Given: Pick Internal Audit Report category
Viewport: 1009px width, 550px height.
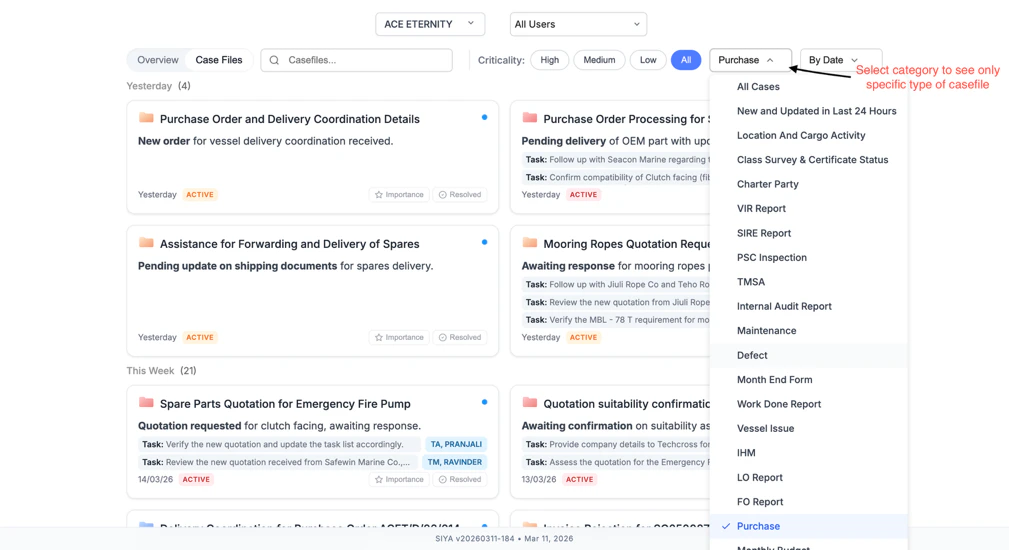Looking at the screenshot, I should coord(809,306).
